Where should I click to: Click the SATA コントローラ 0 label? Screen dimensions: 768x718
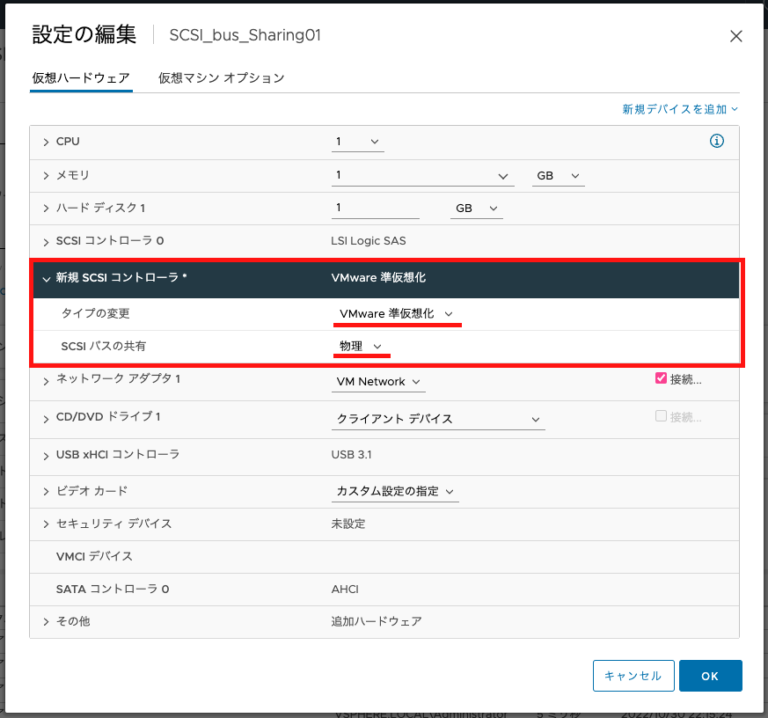[113, 589]
